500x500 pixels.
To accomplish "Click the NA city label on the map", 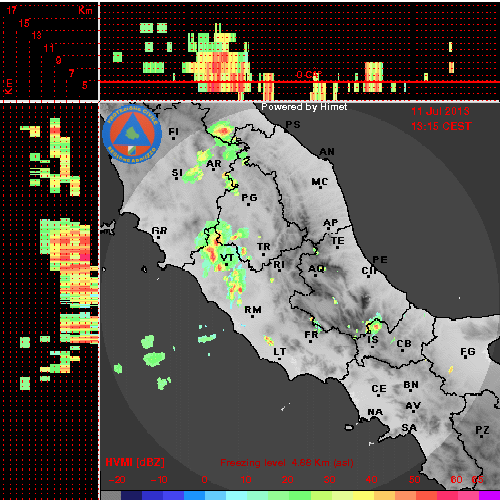I will (375, 412).
